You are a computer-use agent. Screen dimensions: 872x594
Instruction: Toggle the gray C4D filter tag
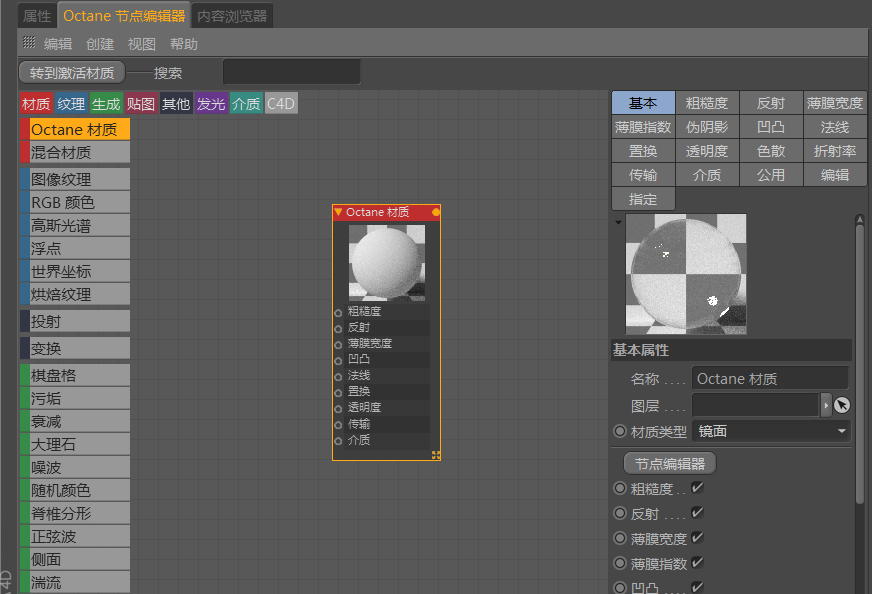coord(281,103)
